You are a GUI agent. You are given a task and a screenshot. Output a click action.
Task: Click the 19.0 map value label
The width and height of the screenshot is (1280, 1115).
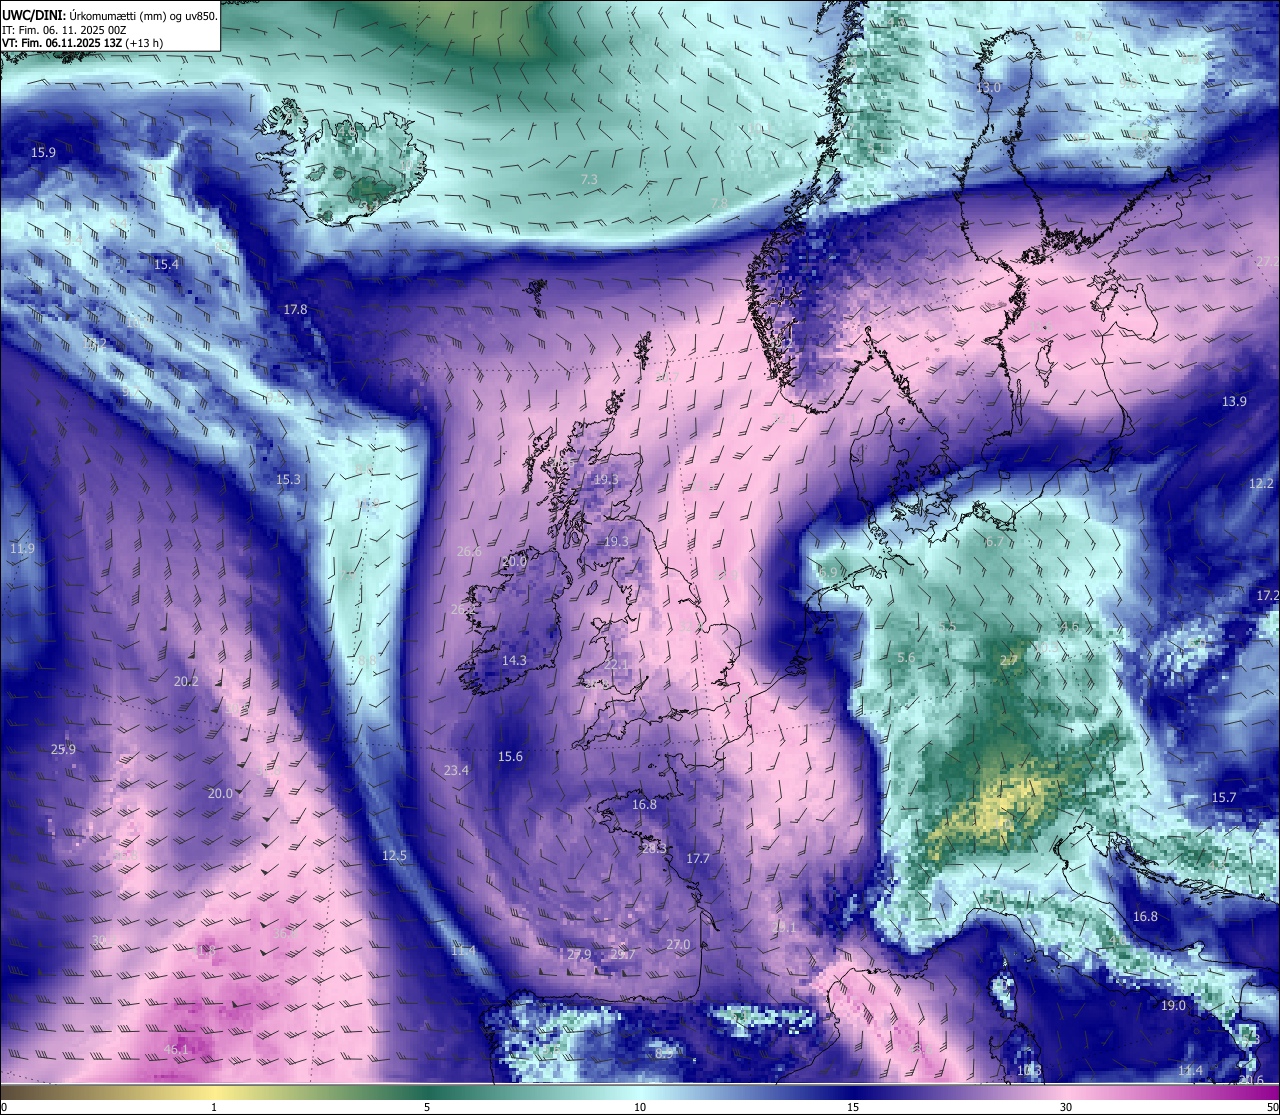[x=1172, y=1006]
